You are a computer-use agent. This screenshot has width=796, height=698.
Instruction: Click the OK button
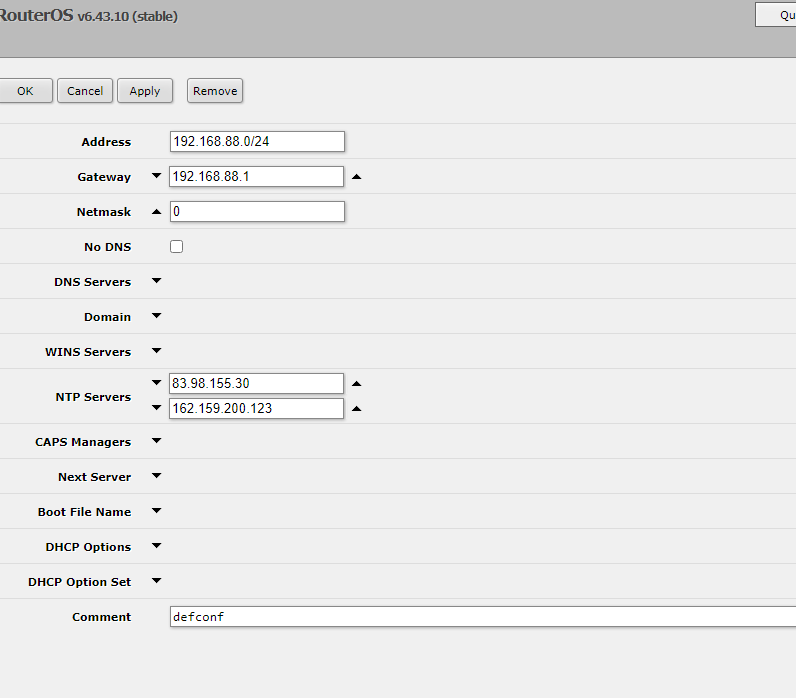click(25, 91)
